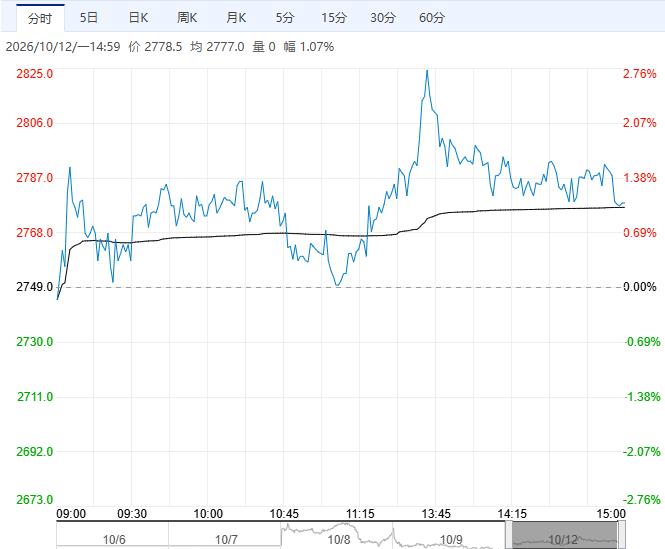Click the green -0.69% percentage label
Image resolution: width=665 pixels, height=549 pixels.
tap(643, 342)
